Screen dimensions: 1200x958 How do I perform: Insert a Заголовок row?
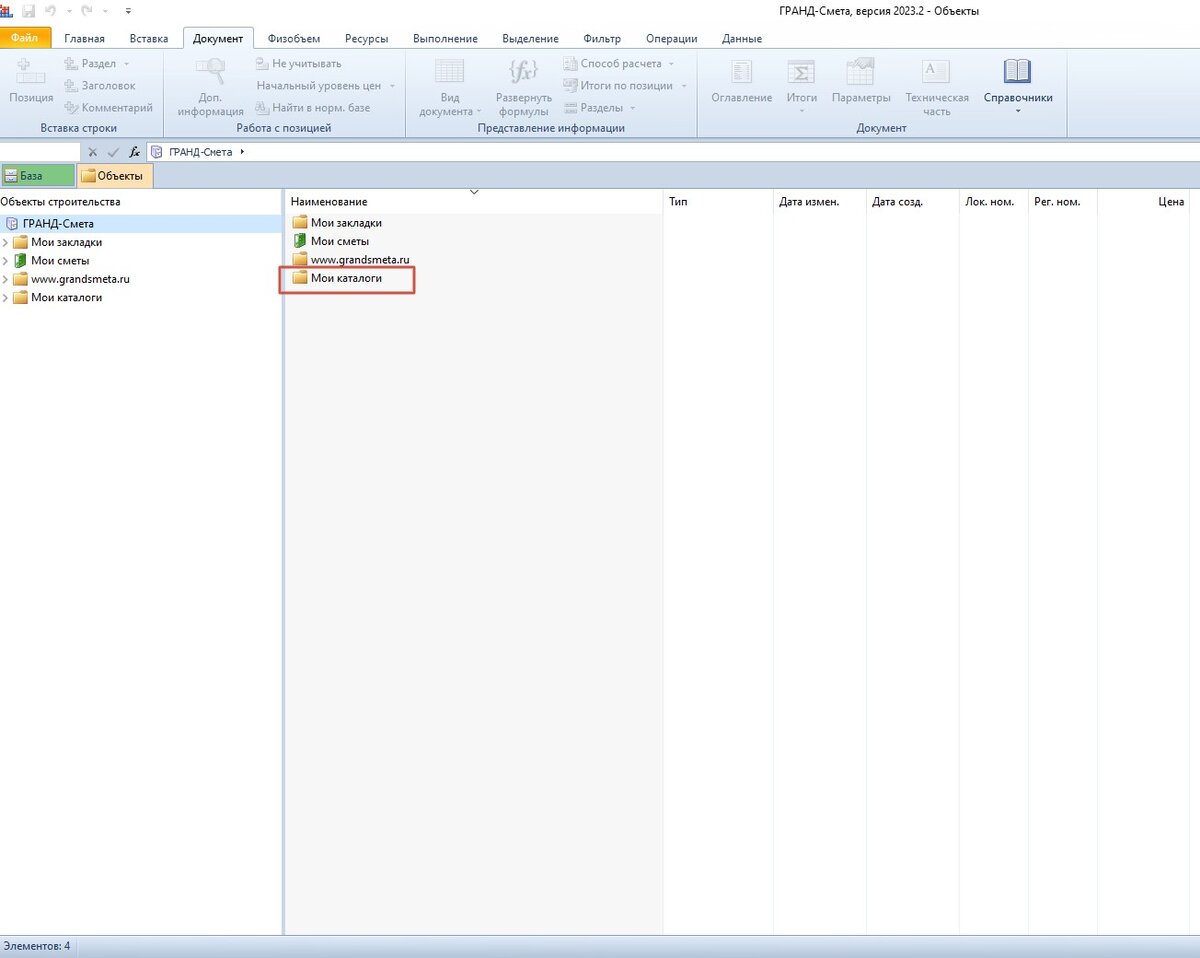(100, 85)
